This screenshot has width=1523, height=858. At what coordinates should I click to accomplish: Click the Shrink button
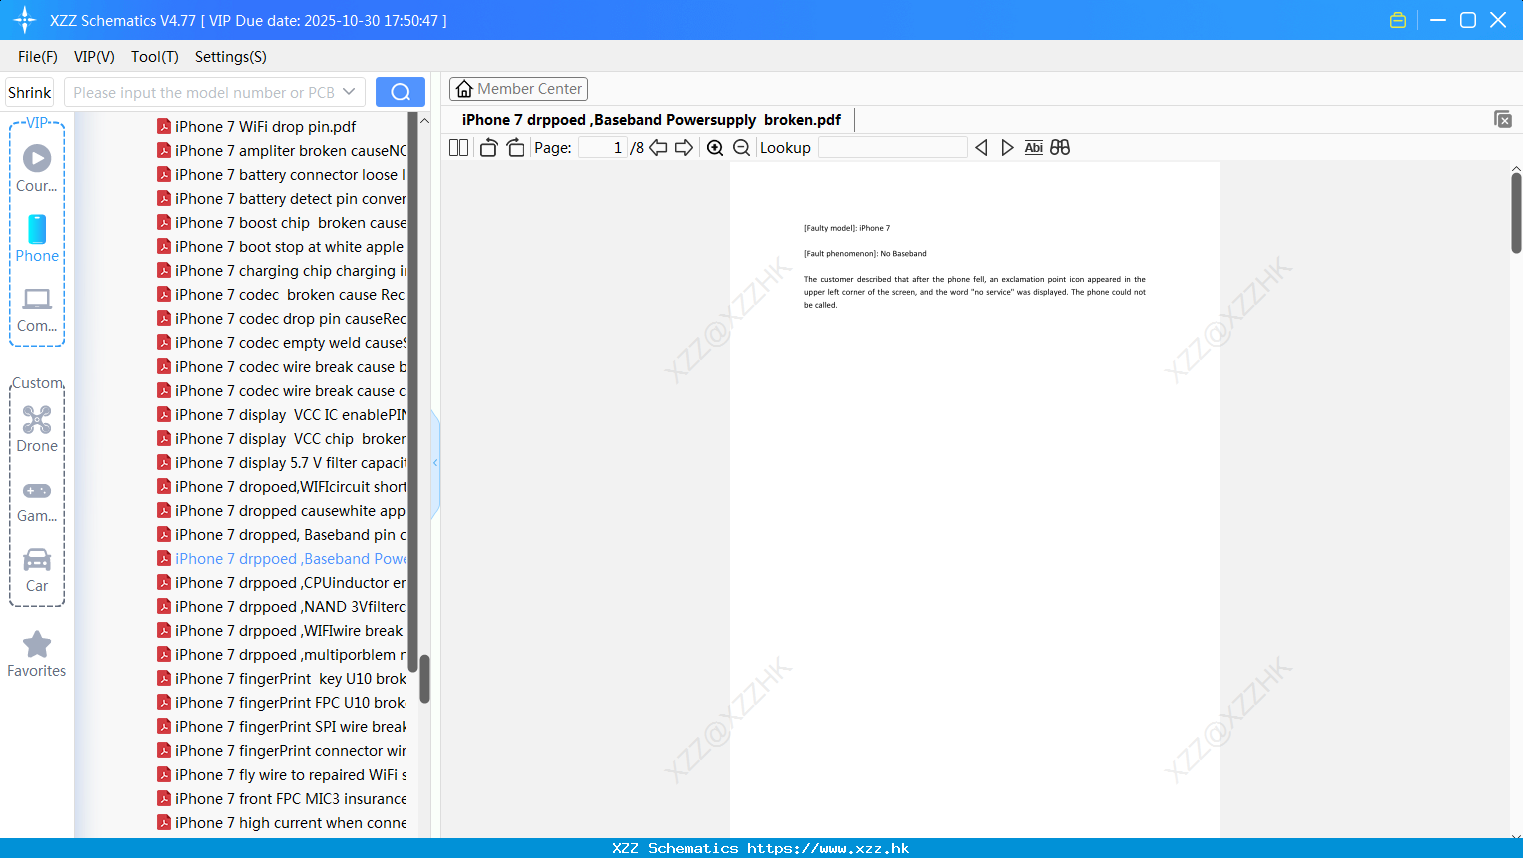[x=29, y=92]
